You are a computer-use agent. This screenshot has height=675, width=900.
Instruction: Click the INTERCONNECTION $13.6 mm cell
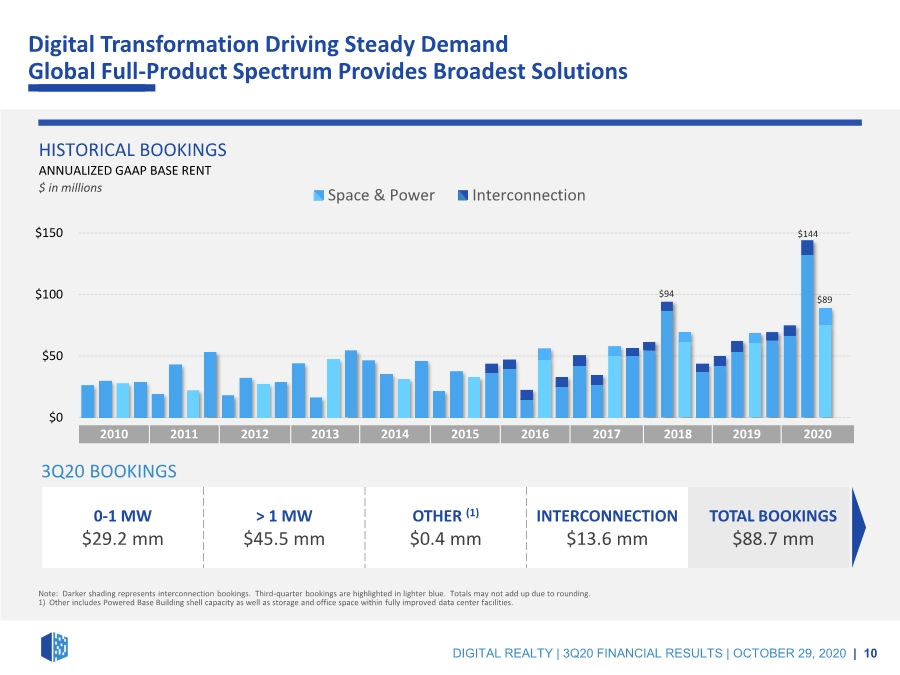[607, 527]
